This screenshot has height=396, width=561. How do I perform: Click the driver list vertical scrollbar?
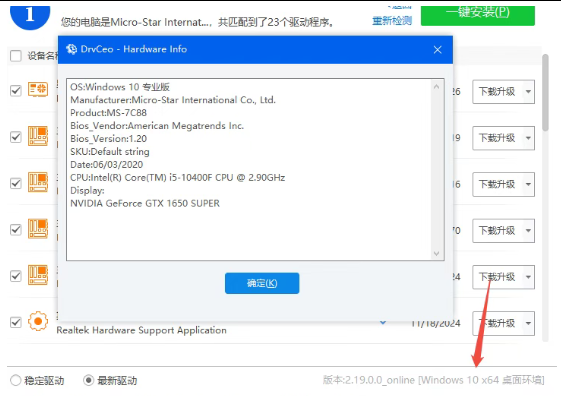[x=545, y=92]
